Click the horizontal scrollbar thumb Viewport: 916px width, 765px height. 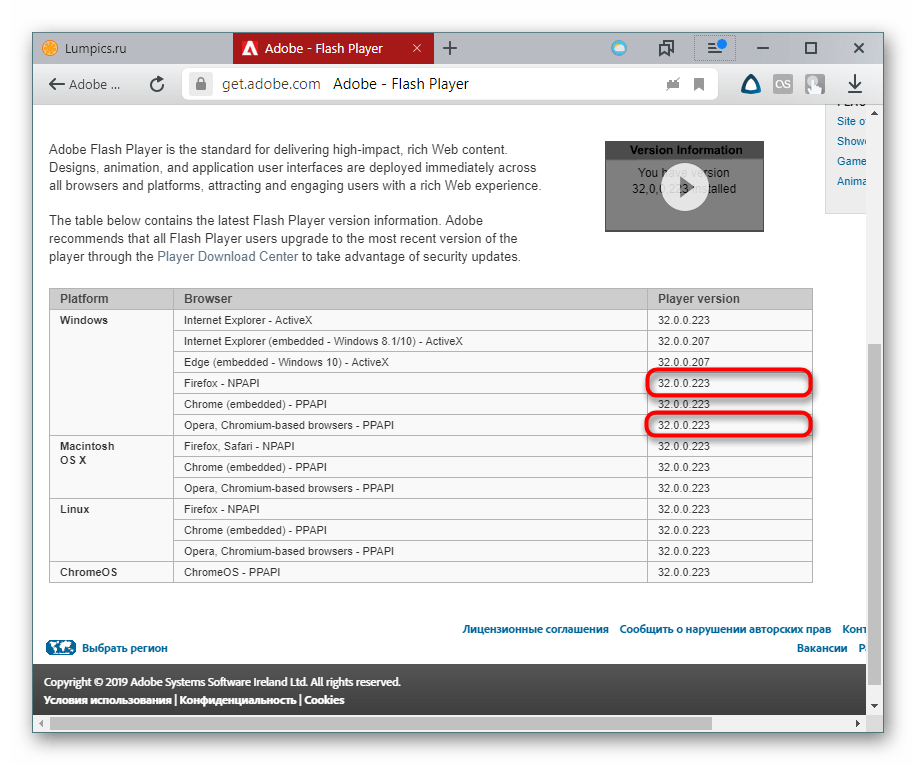click(381, 724)
